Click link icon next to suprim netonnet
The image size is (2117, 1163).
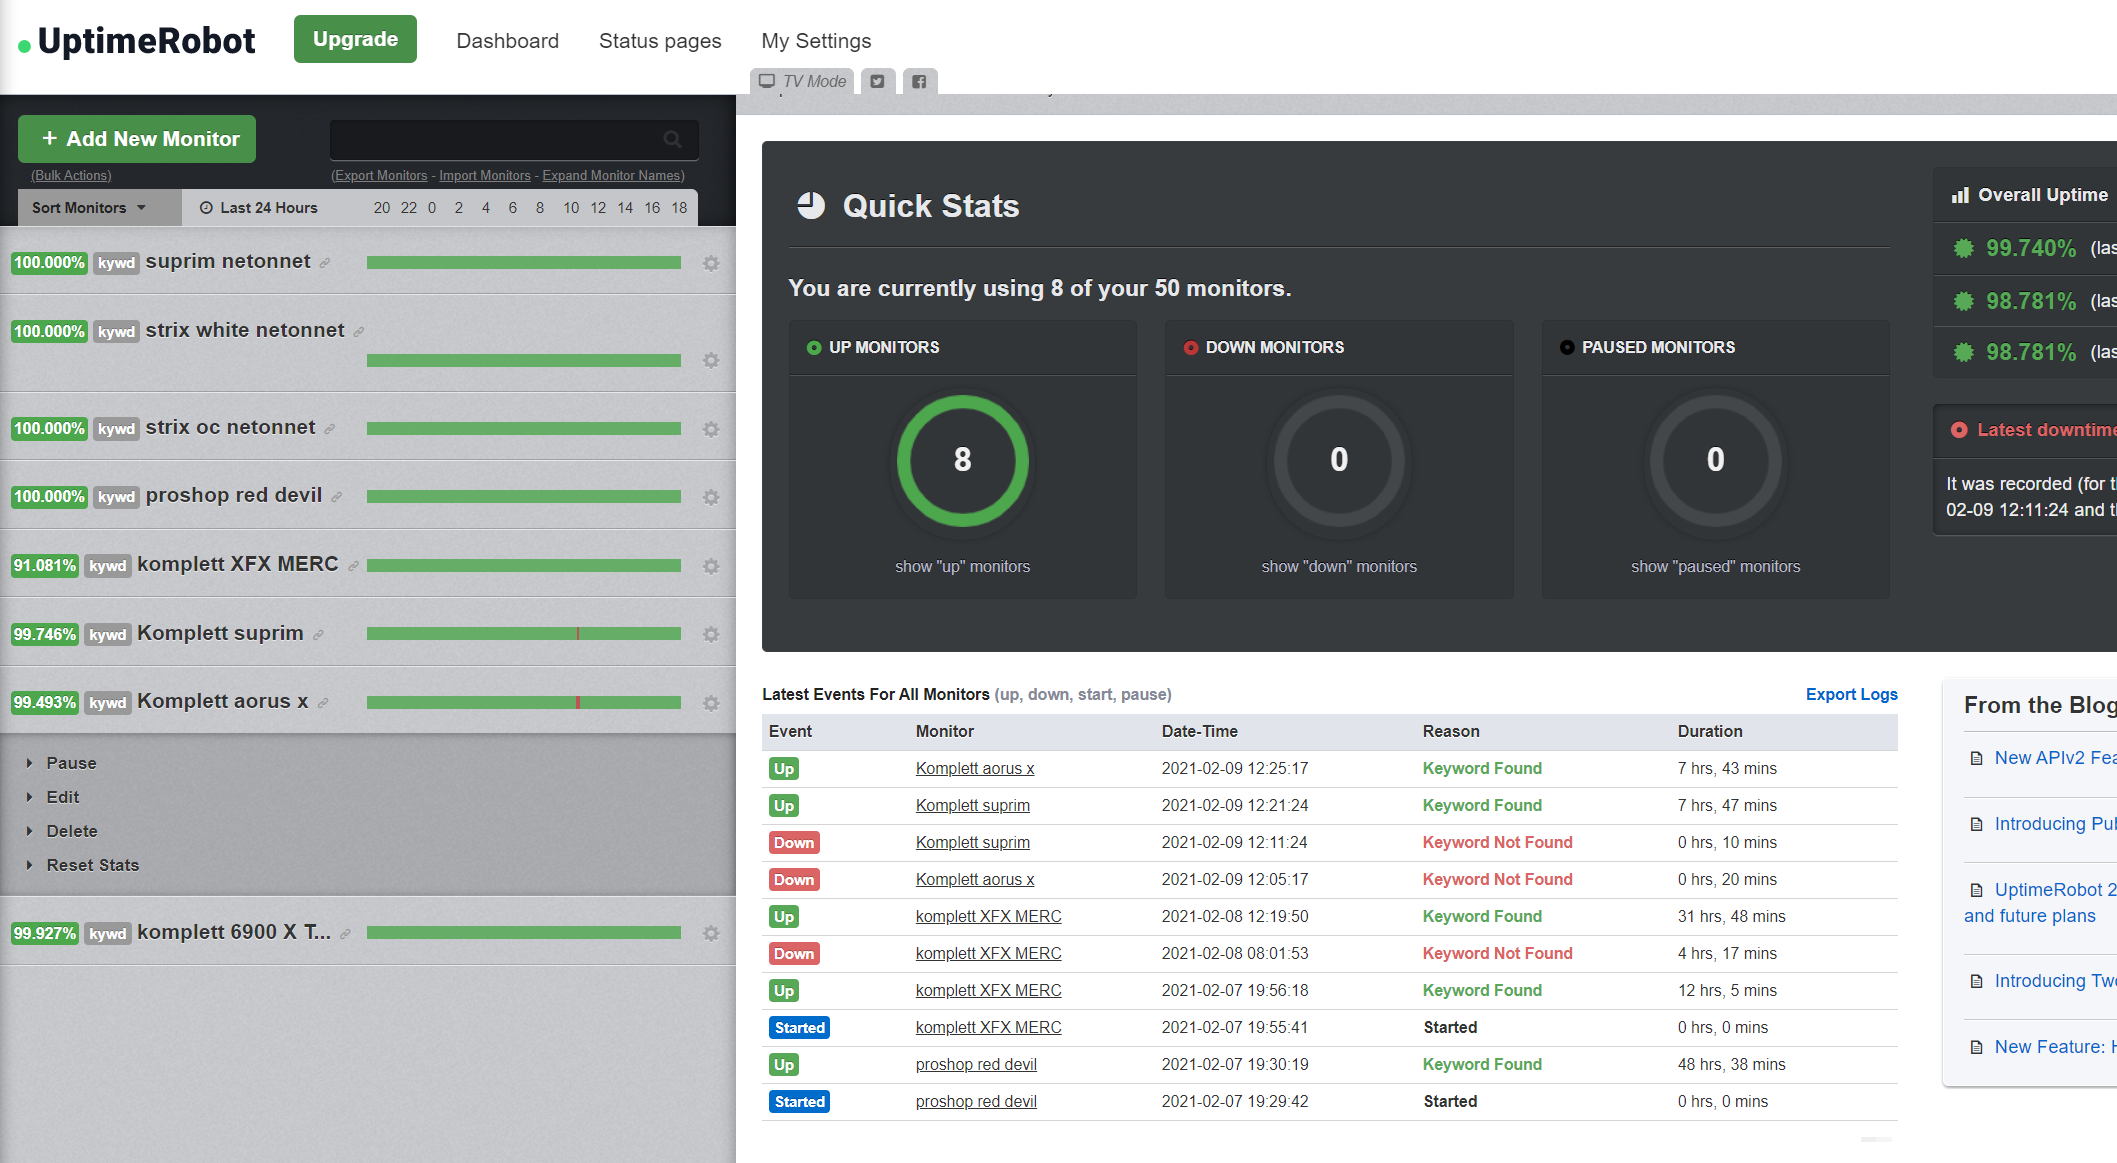click(x=325, y=263)
